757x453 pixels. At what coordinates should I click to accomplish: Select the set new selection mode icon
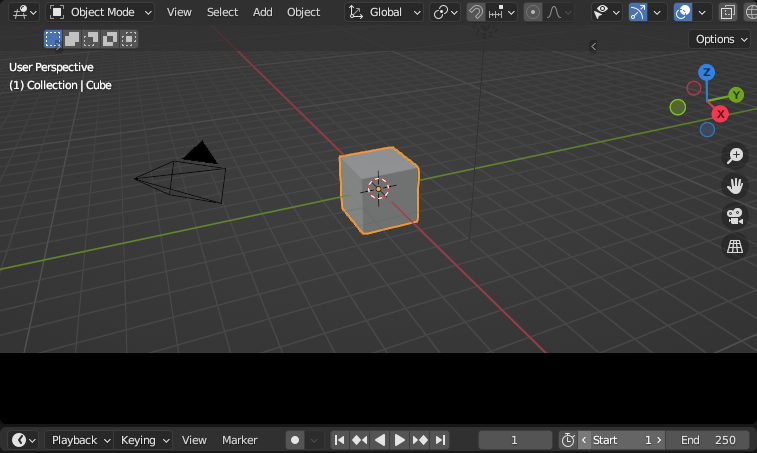(53, 39)
